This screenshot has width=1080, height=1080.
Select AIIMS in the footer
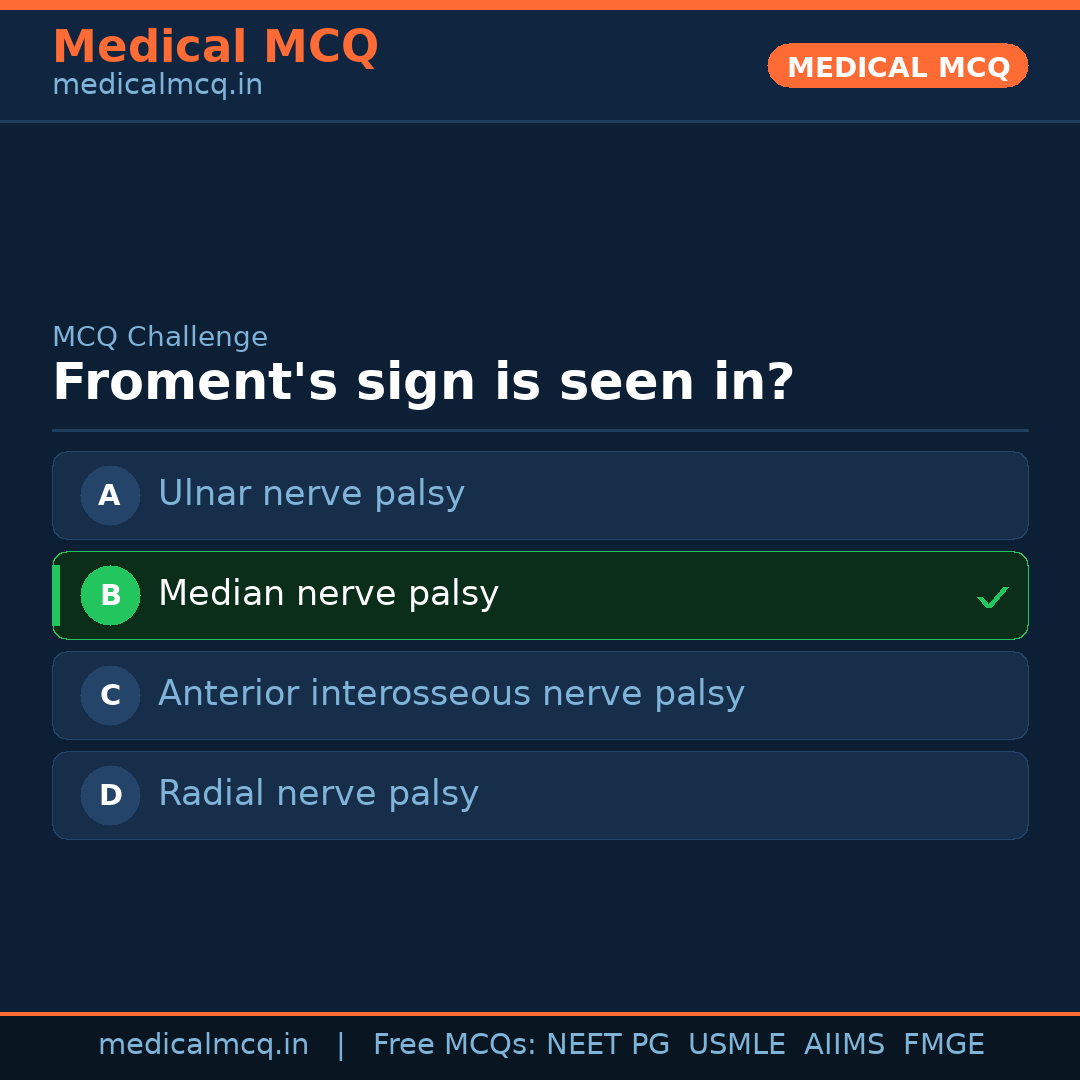(844, 1045)
